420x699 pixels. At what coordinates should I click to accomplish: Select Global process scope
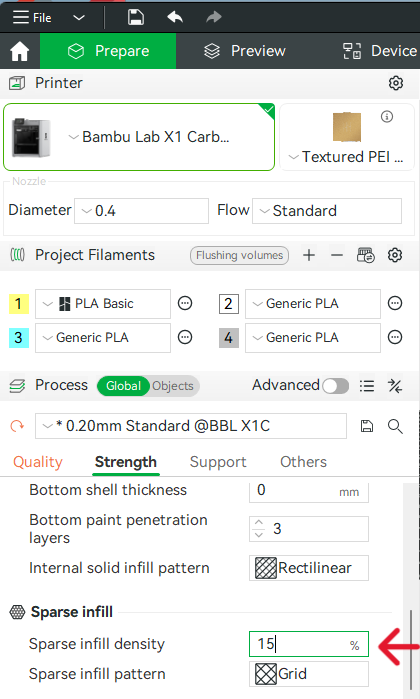124,386
